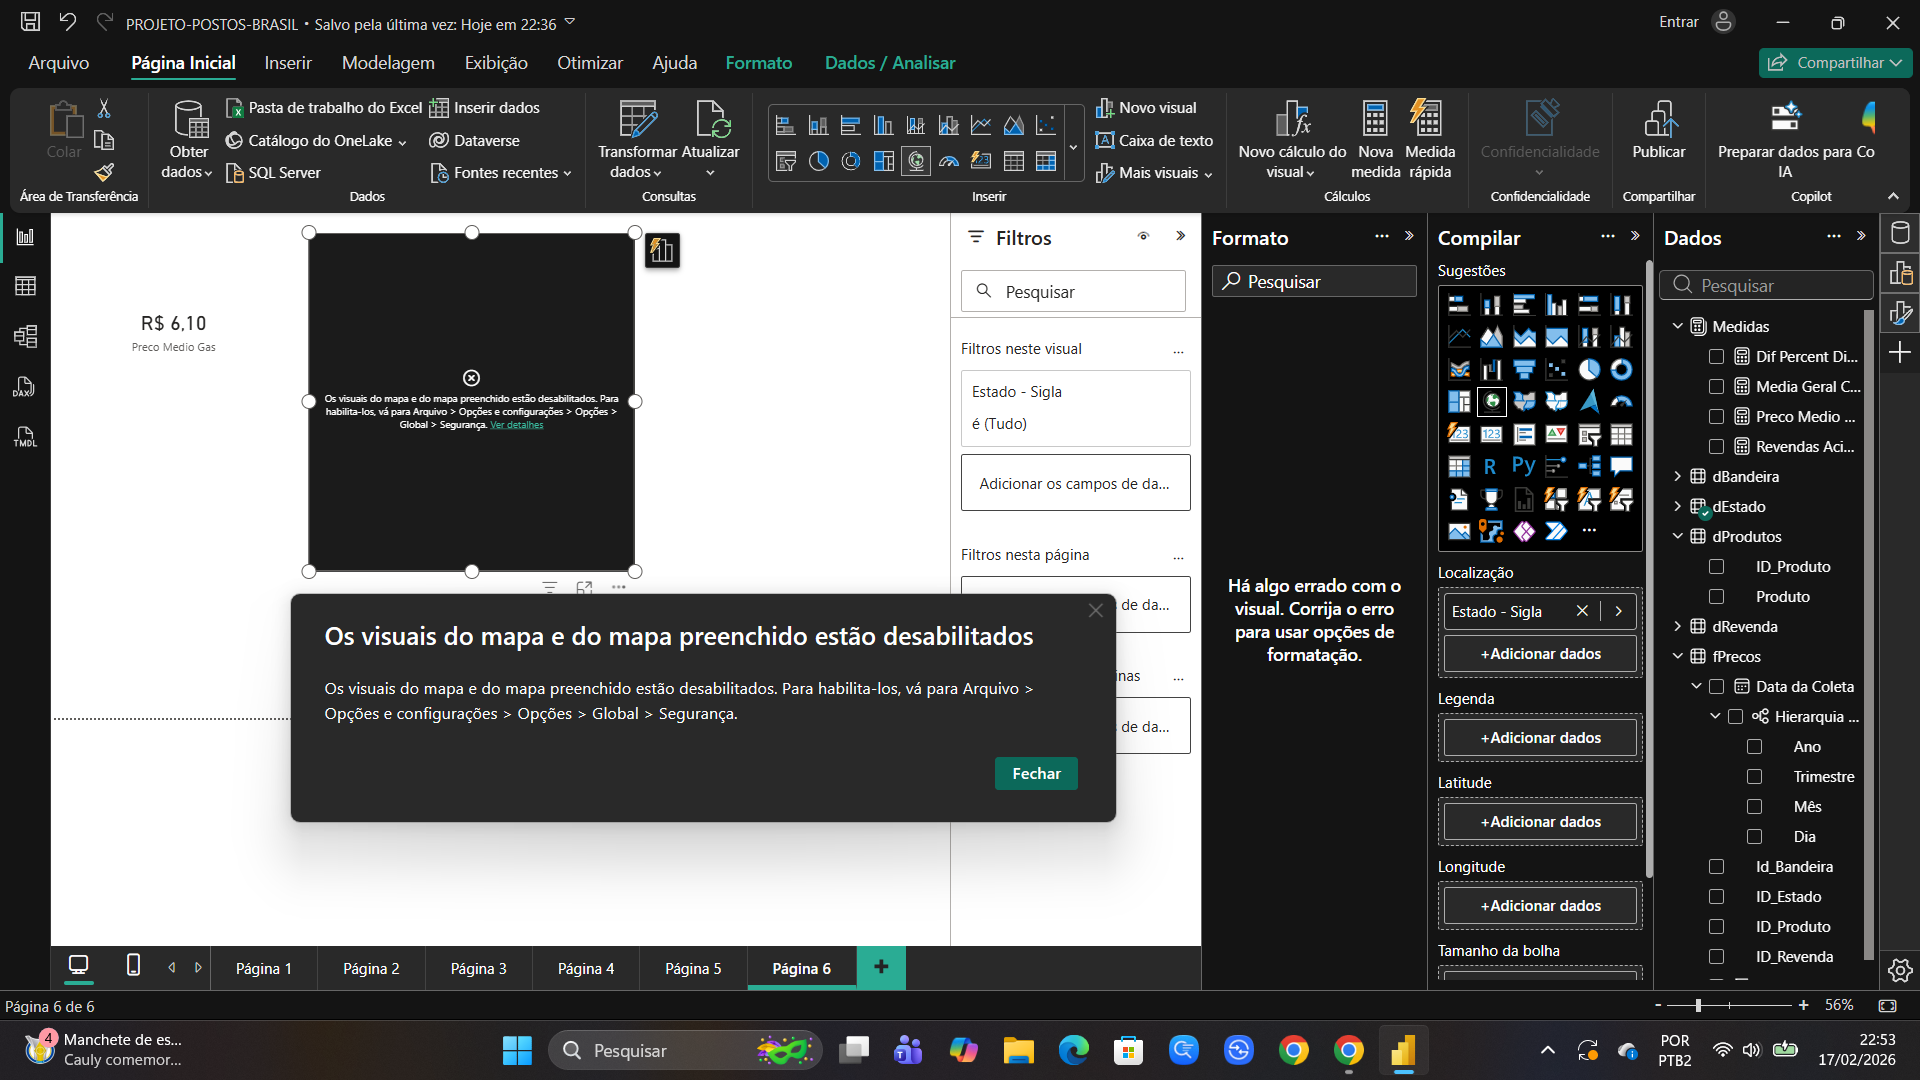The height and width of the screenshot is (1080, 1920).
Task: Choose the Python visual icon
Action: point(1523,466)
